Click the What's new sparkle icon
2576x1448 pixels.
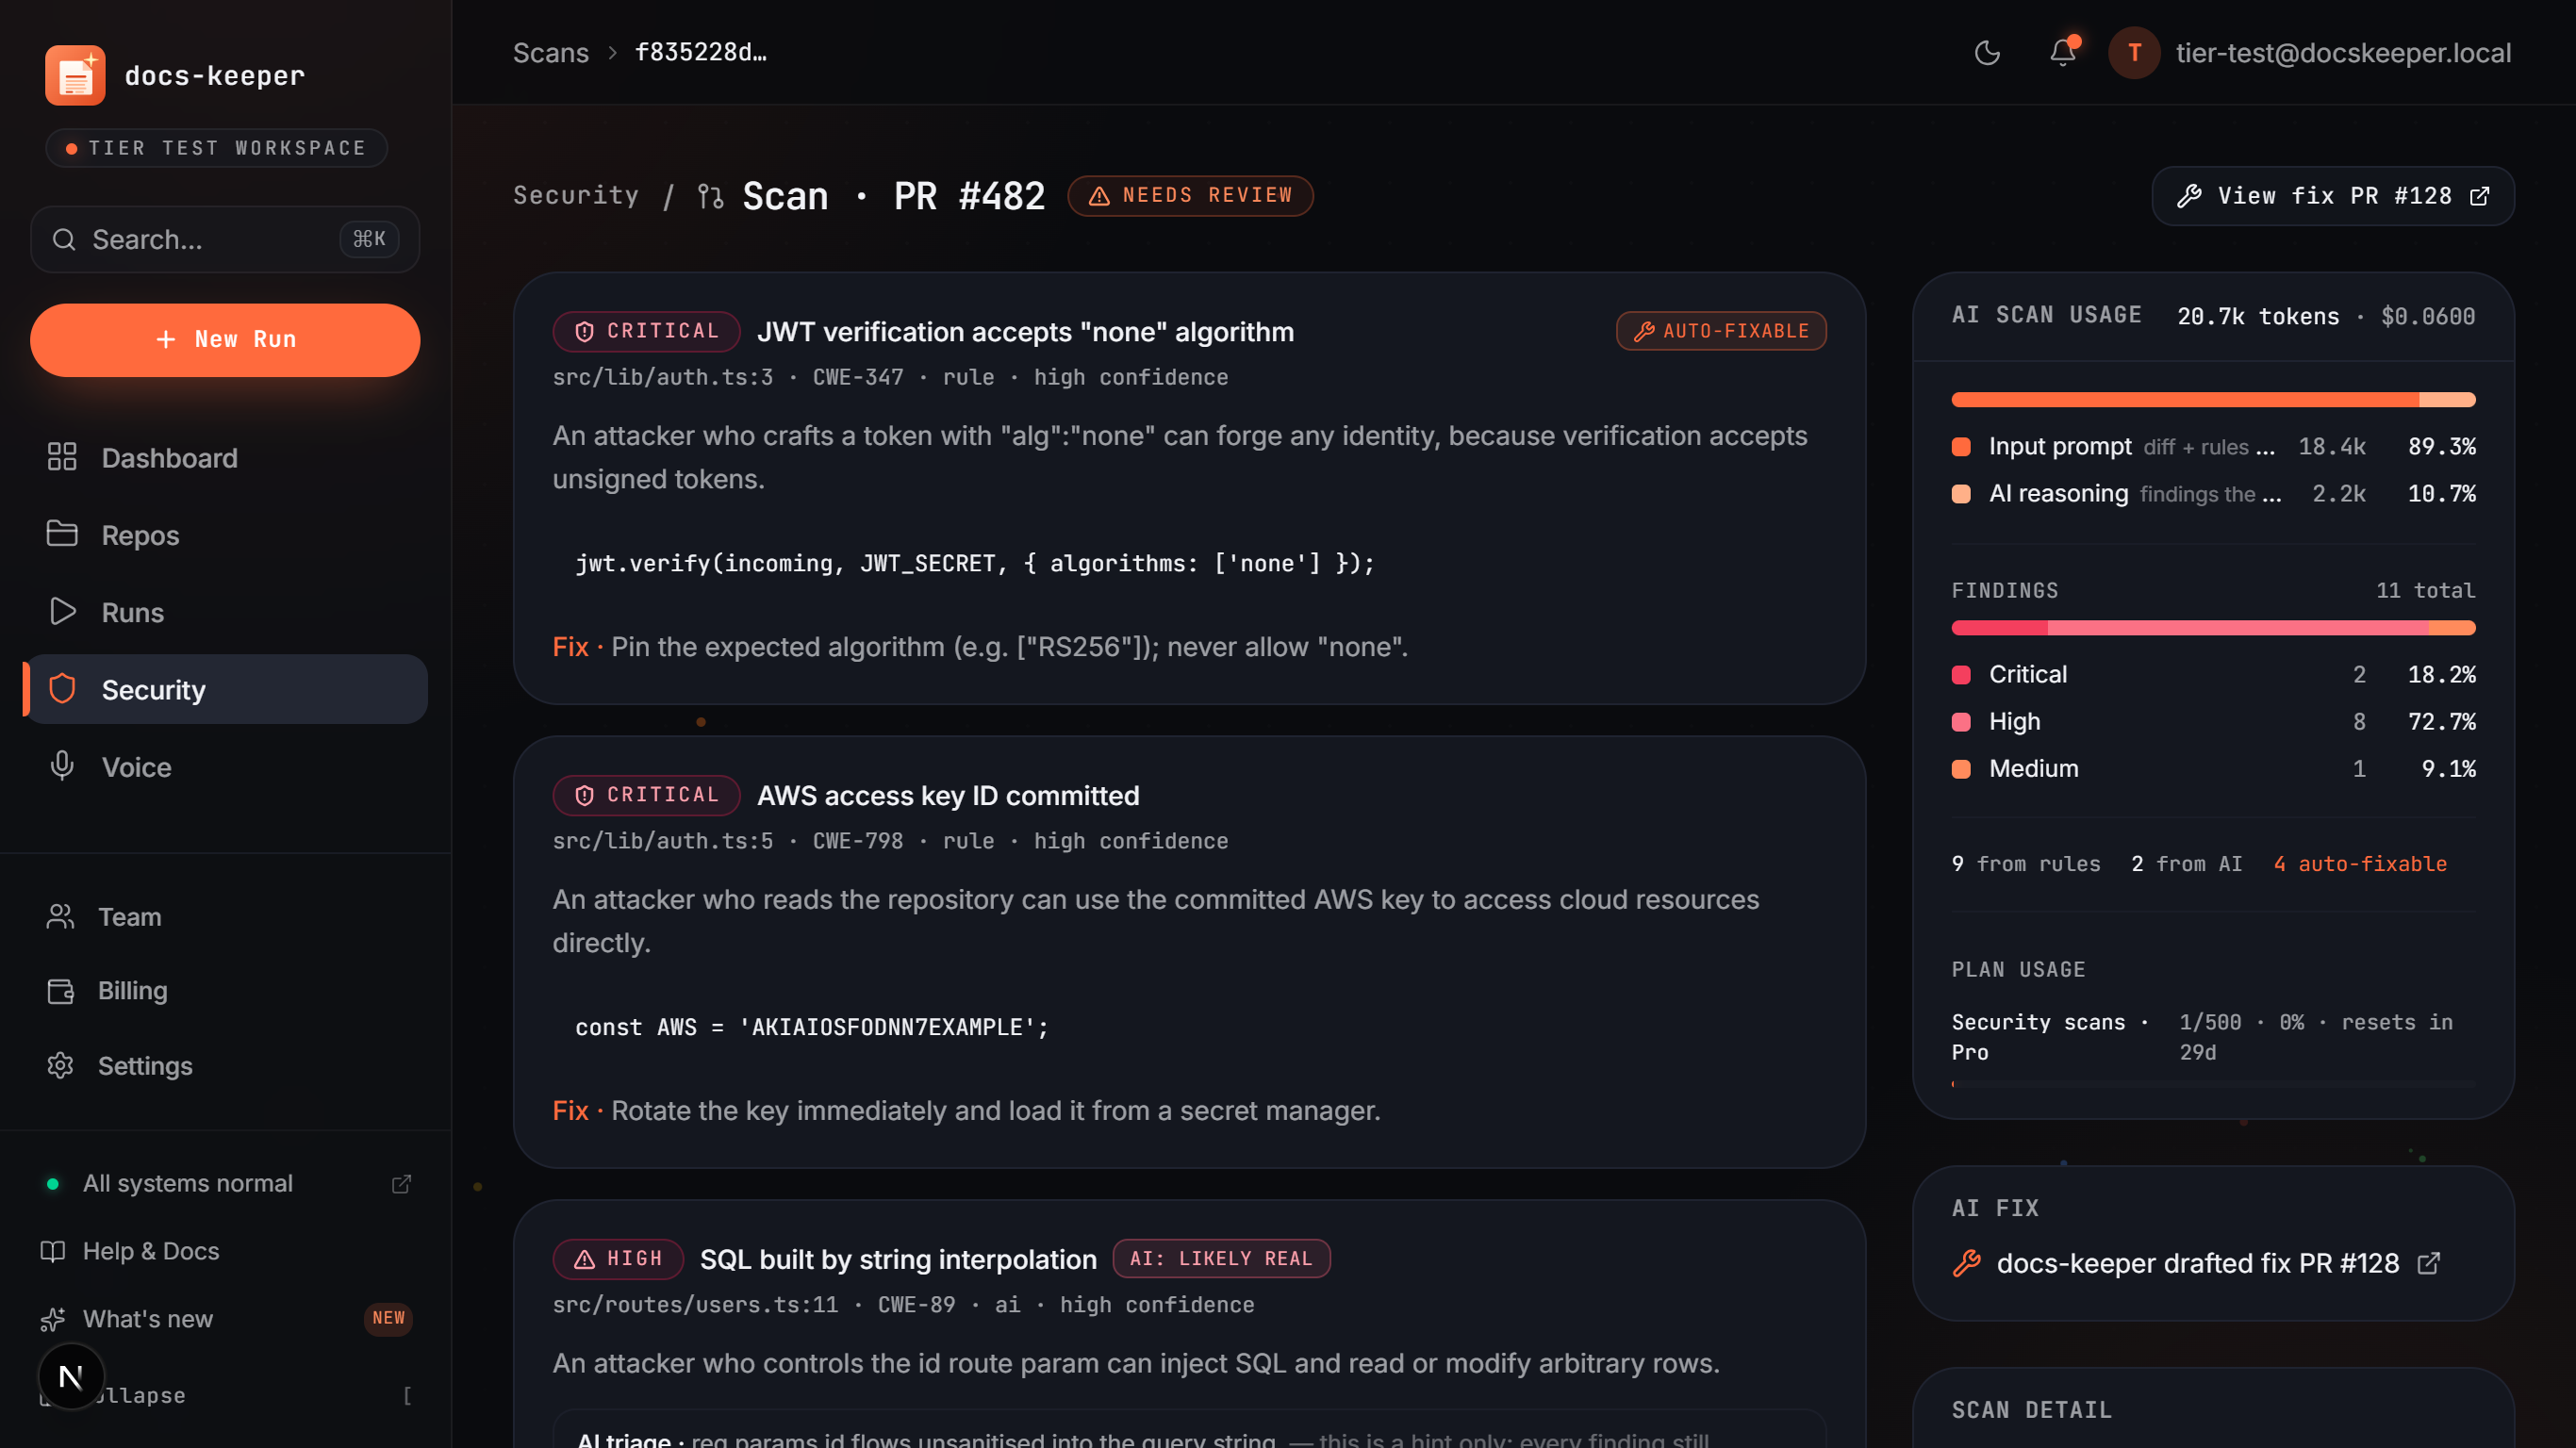[x=53, y=1320]
